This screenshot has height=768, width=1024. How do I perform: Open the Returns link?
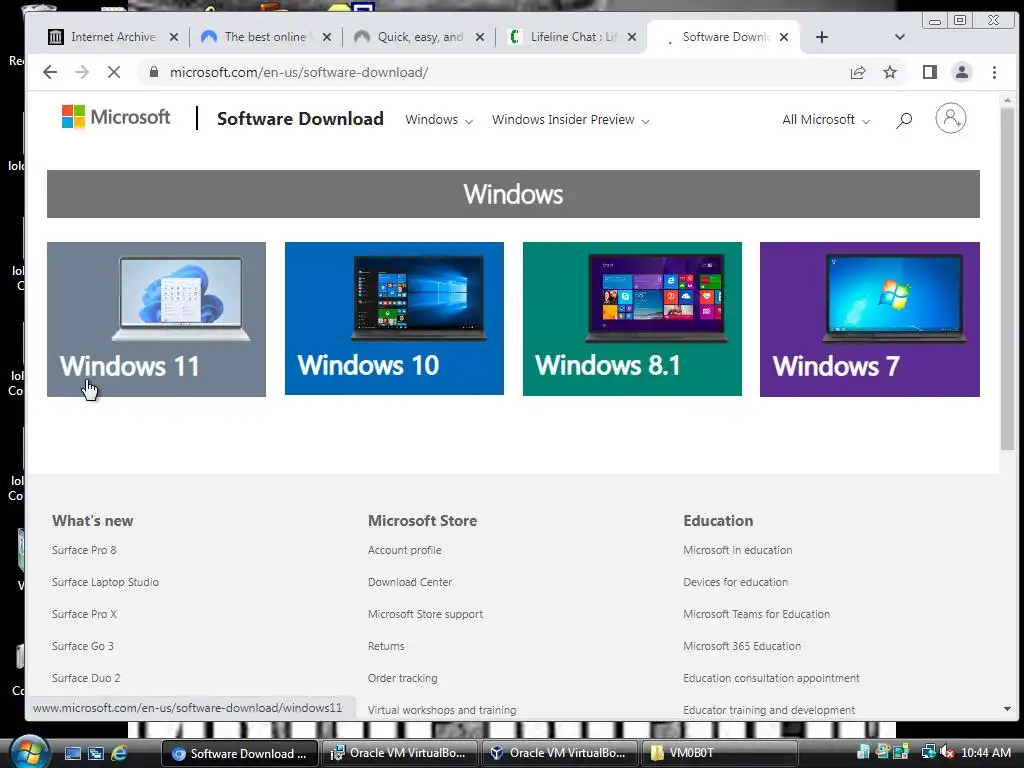tap(386, 647)
